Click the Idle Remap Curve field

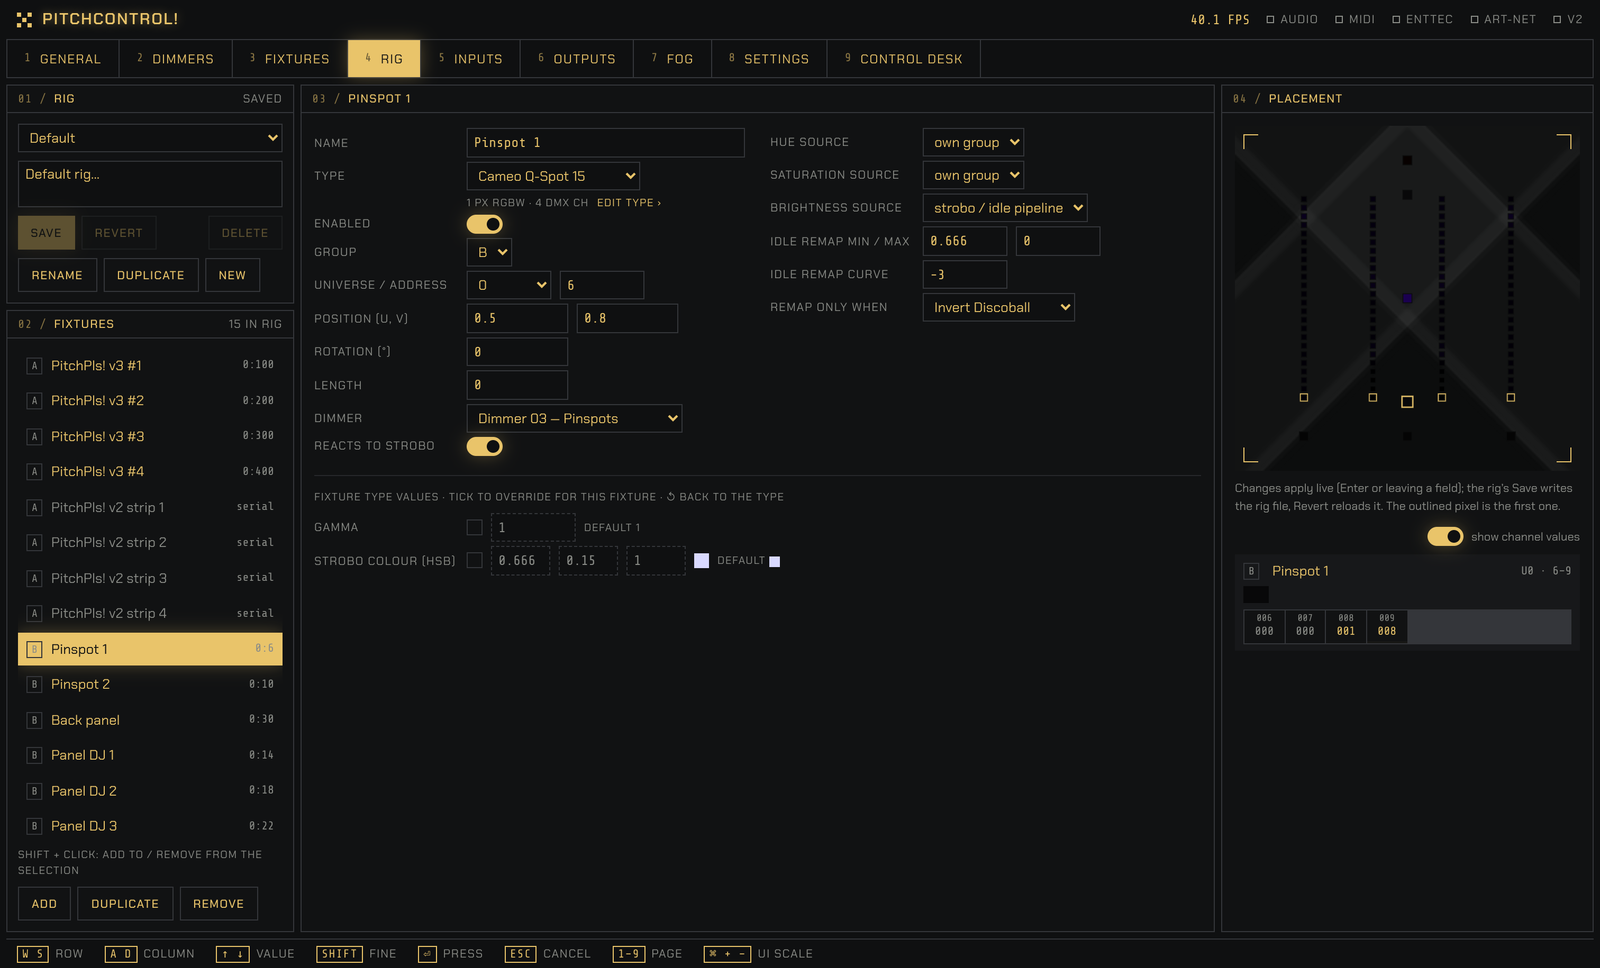965,274
